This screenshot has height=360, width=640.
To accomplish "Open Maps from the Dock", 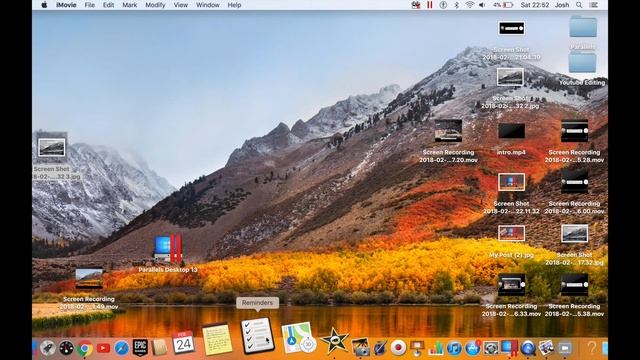I will pos(298,338).
